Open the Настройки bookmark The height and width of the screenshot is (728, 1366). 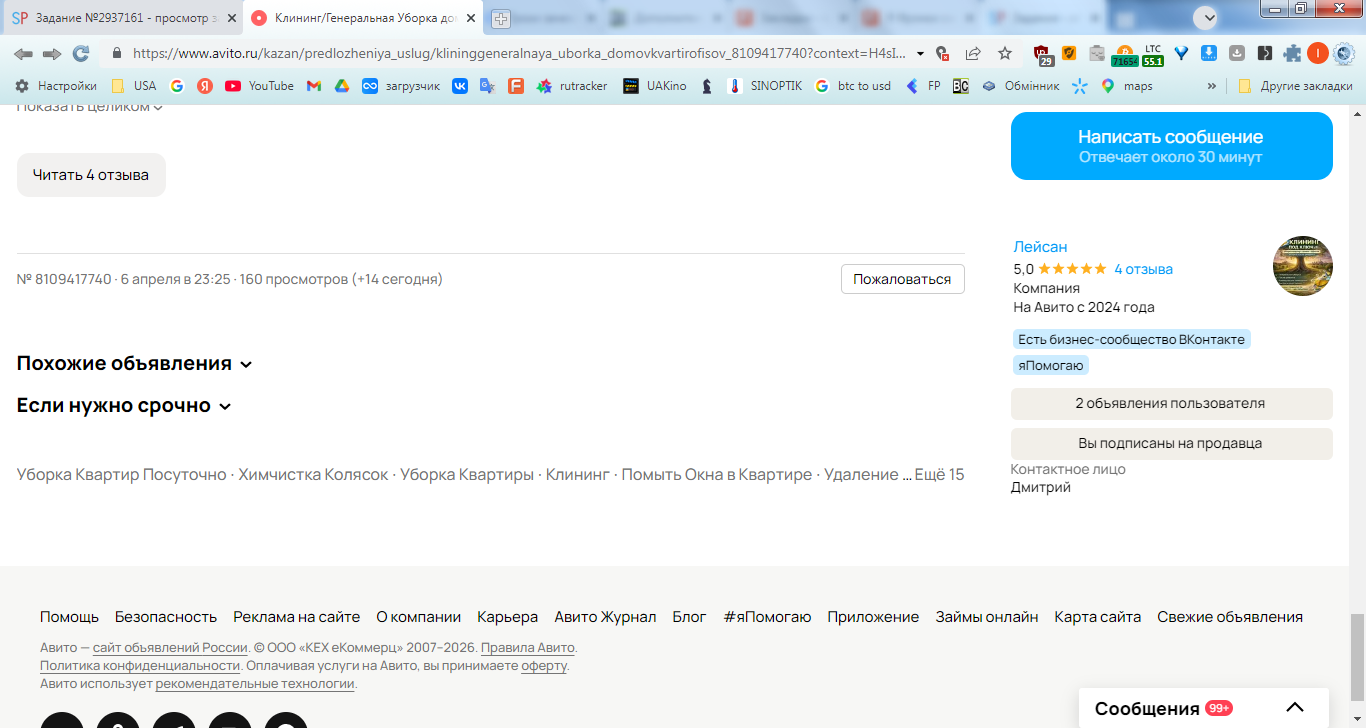[56, 86]
